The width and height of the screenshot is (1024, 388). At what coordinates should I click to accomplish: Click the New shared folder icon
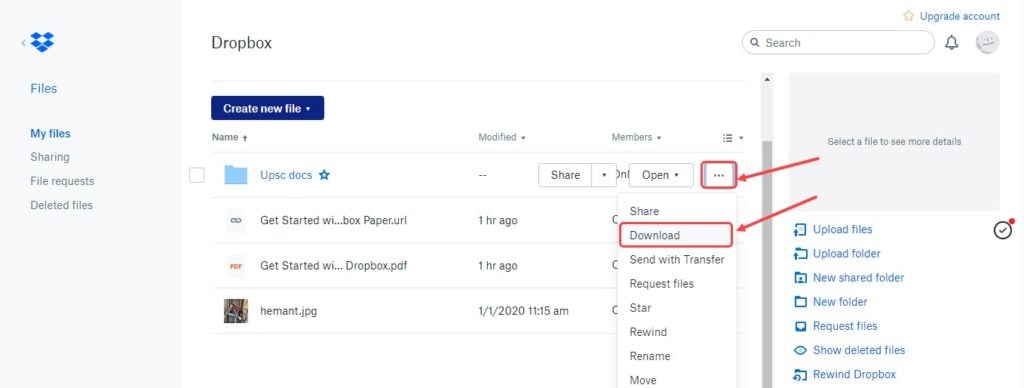tap(800, 278)
